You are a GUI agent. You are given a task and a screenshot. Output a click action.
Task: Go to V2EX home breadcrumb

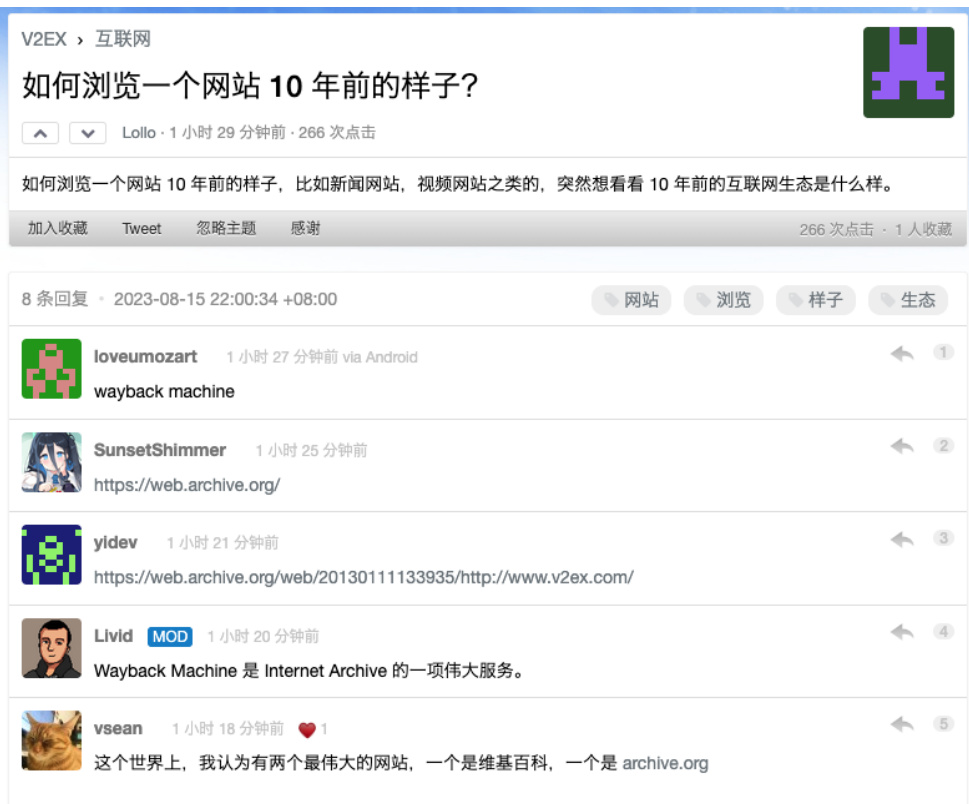coord(43,40)
